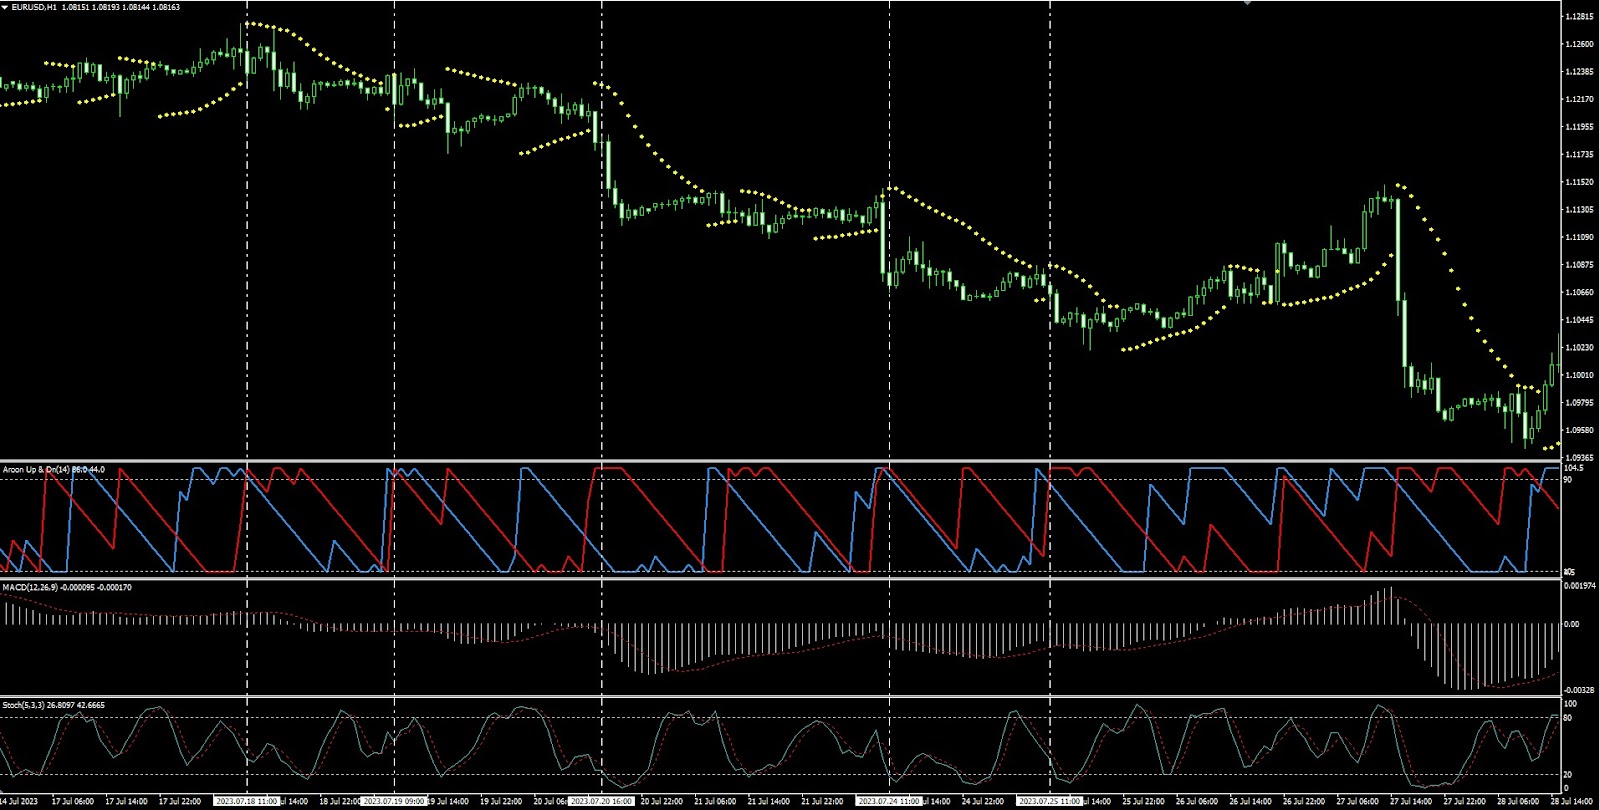Screen dimensions: 1600x810
Task: Click the Stochastic scale level 80
Action: pyautogui.click(x=1568, y=718)
